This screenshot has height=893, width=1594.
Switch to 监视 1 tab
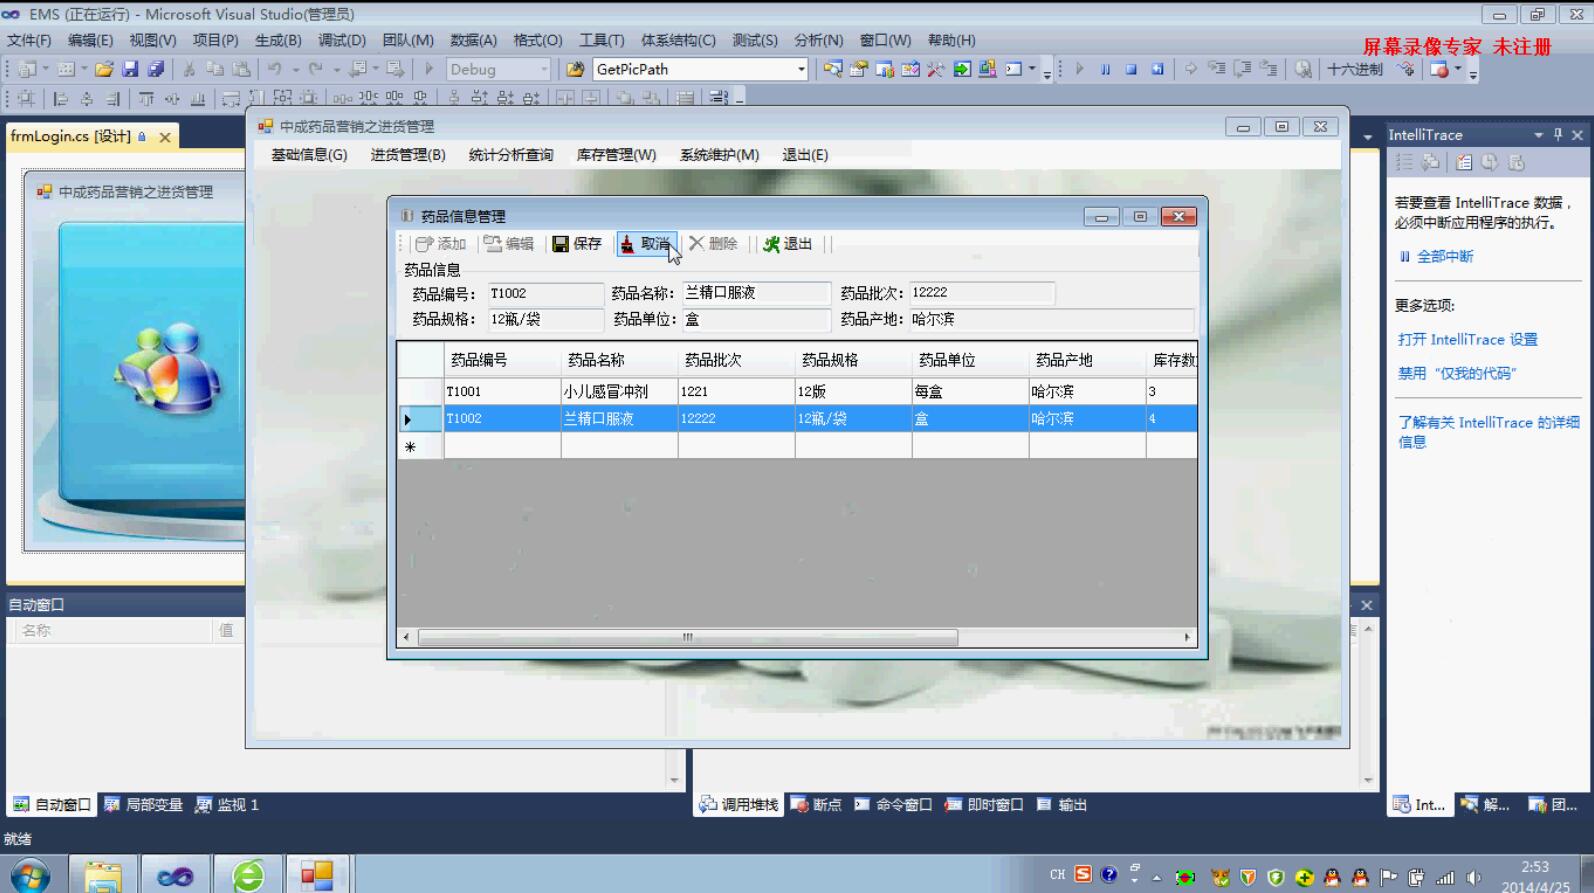click(x=227, y=805)
